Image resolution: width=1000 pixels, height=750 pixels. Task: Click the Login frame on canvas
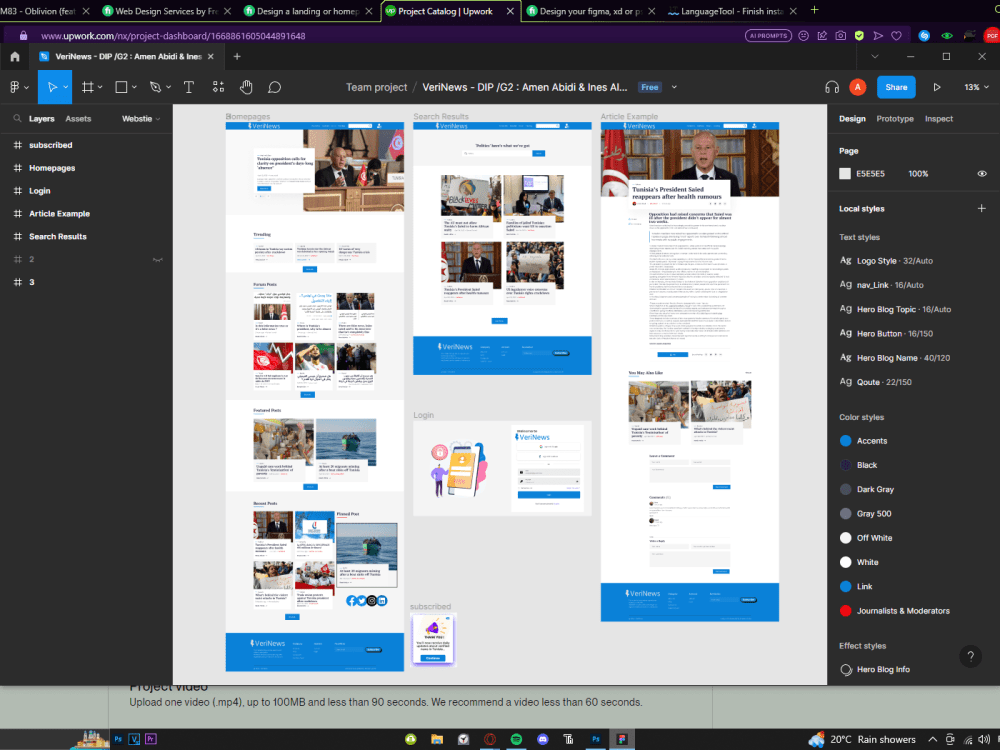click(x=502, y=468)
